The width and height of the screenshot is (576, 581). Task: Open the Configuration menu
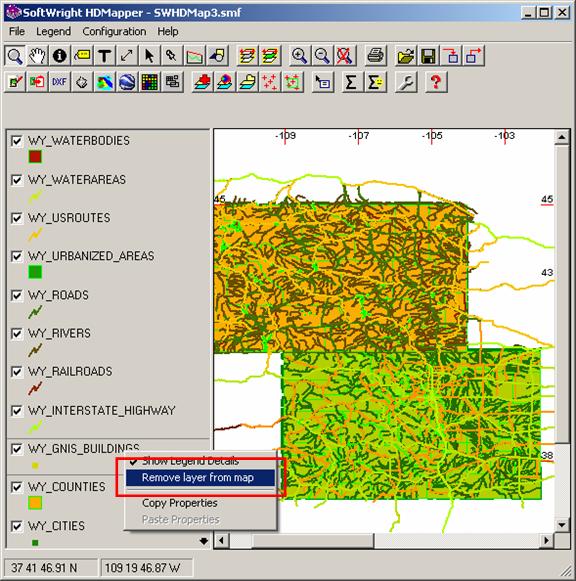(114, 31)
